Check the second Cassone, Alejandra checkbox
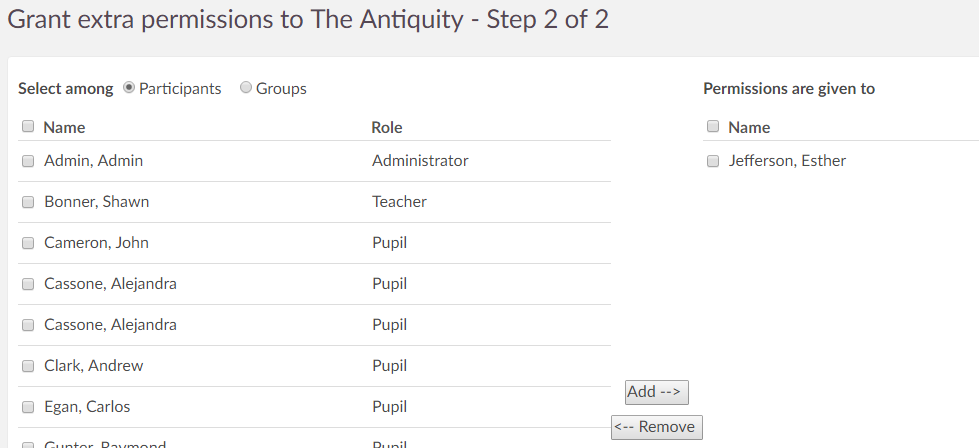 pyautogui.click(x=28, y=325)
